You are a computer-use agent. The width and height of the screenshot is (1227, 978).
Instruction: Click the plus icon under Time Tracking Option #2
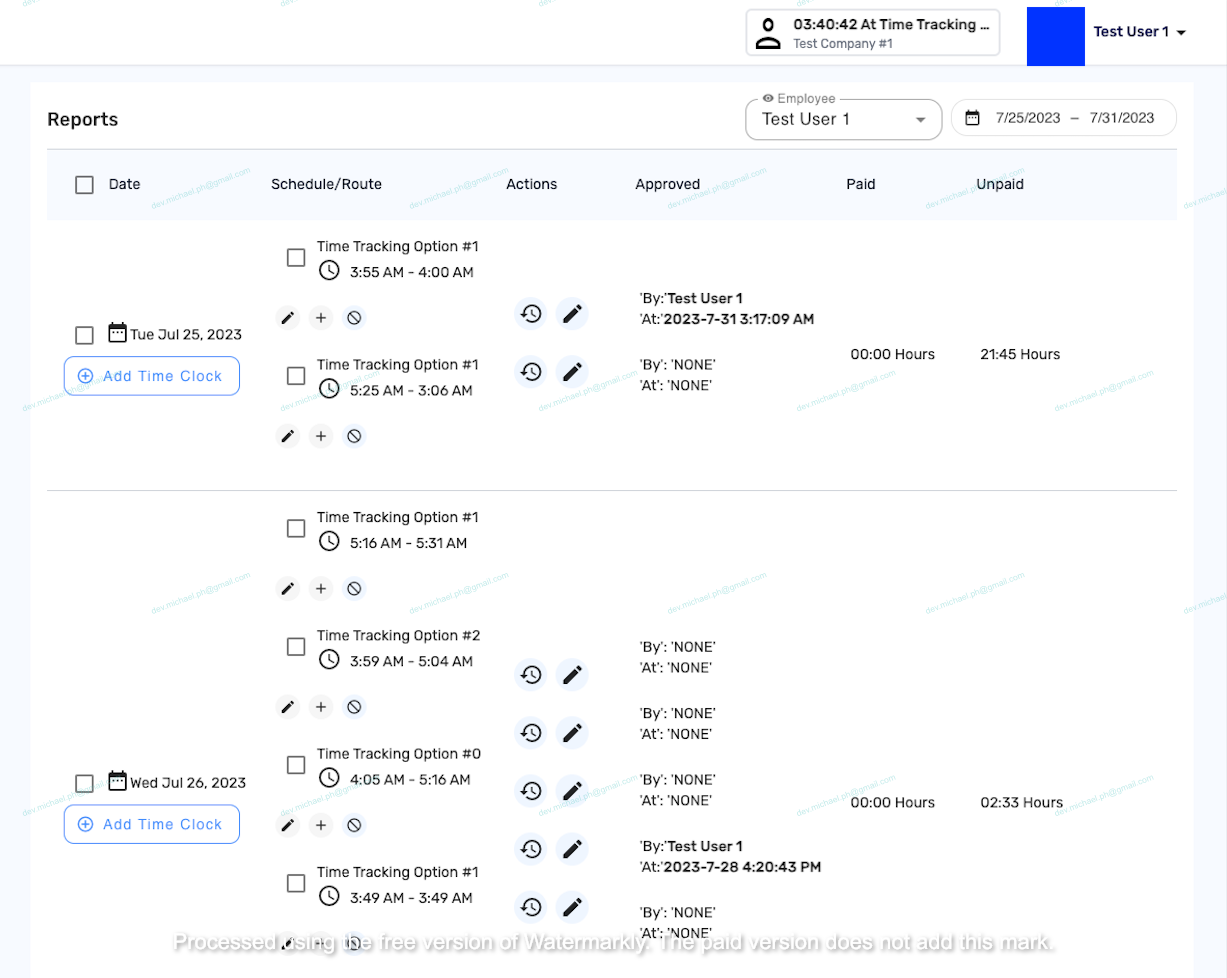320,707
